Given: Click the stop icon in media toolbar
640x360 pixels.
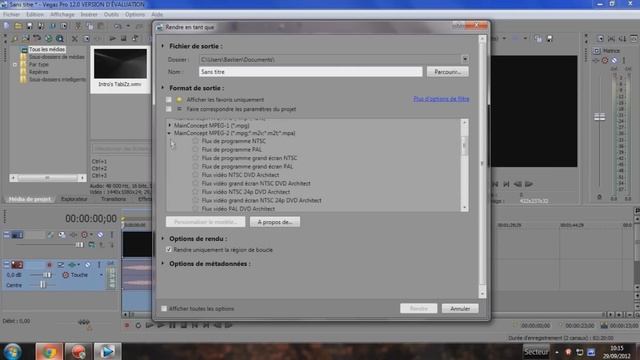Looking at the screenshot, I should (123, 38).
